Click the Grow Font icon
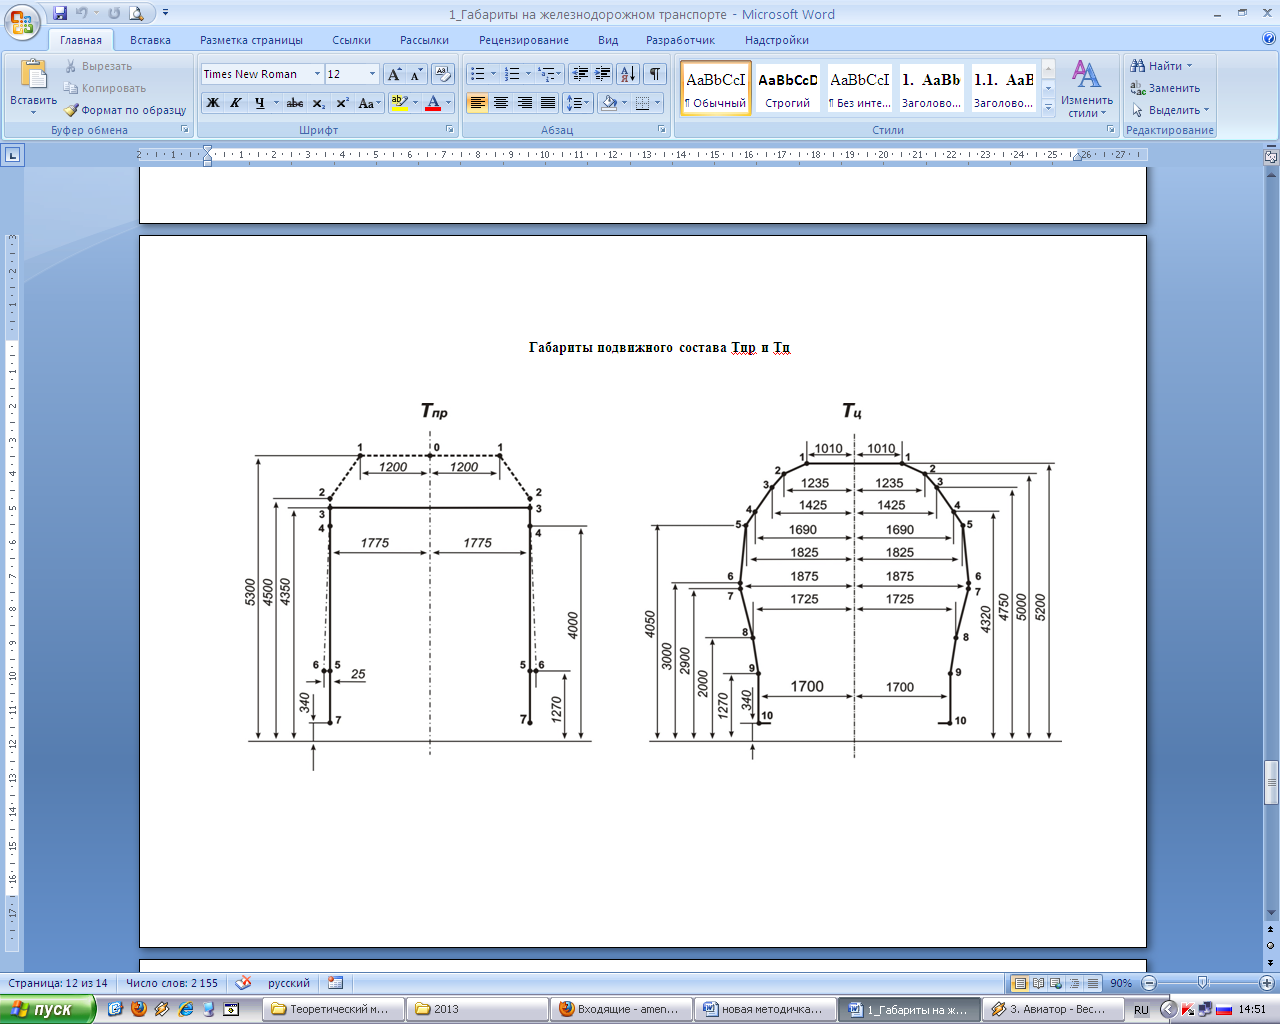 (x=395, y=74)
